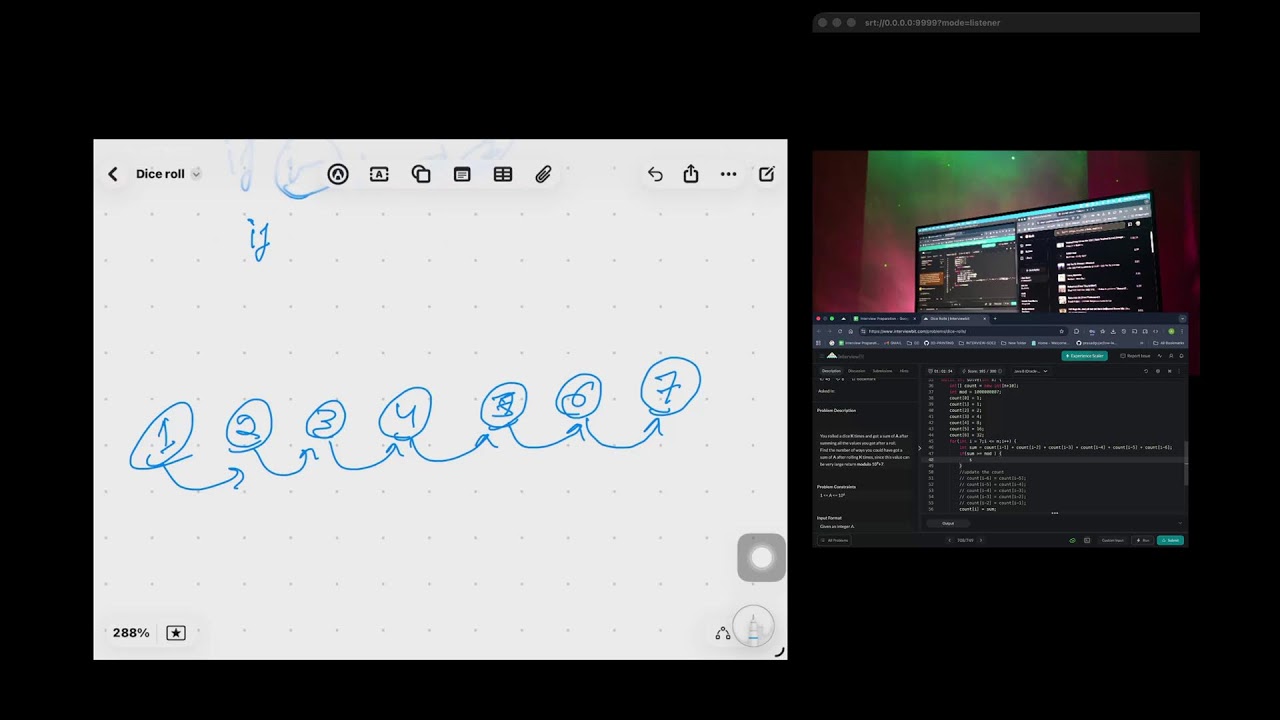The height and width of the screenshot is (720, 1280).
Task: Click the Custom Input button
Action: coord(1113,540)
